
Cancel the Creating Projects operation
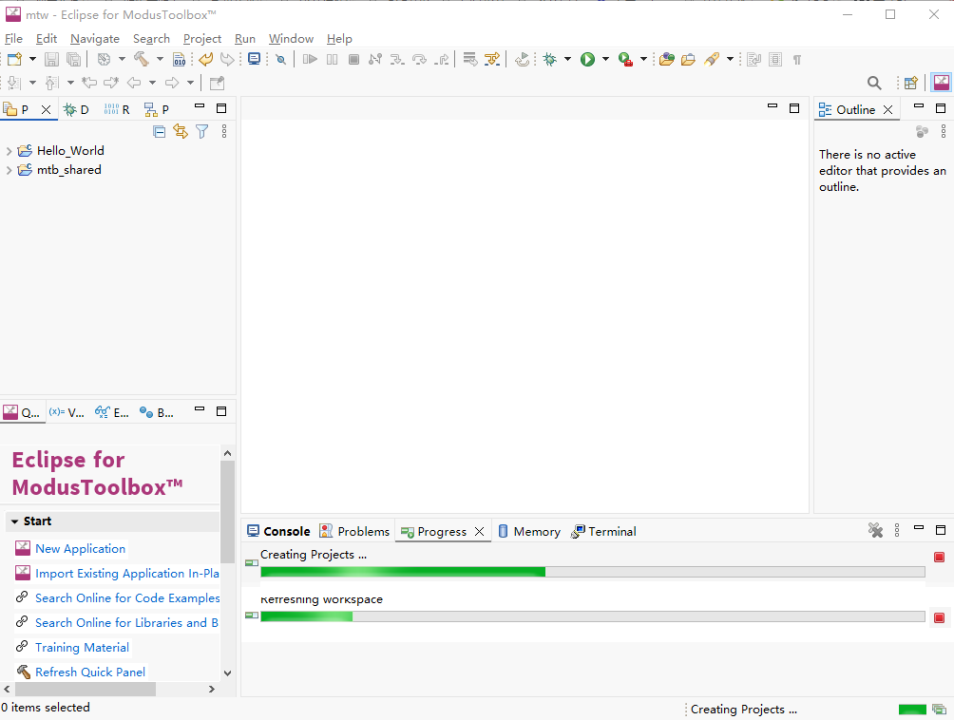point(939,557)
